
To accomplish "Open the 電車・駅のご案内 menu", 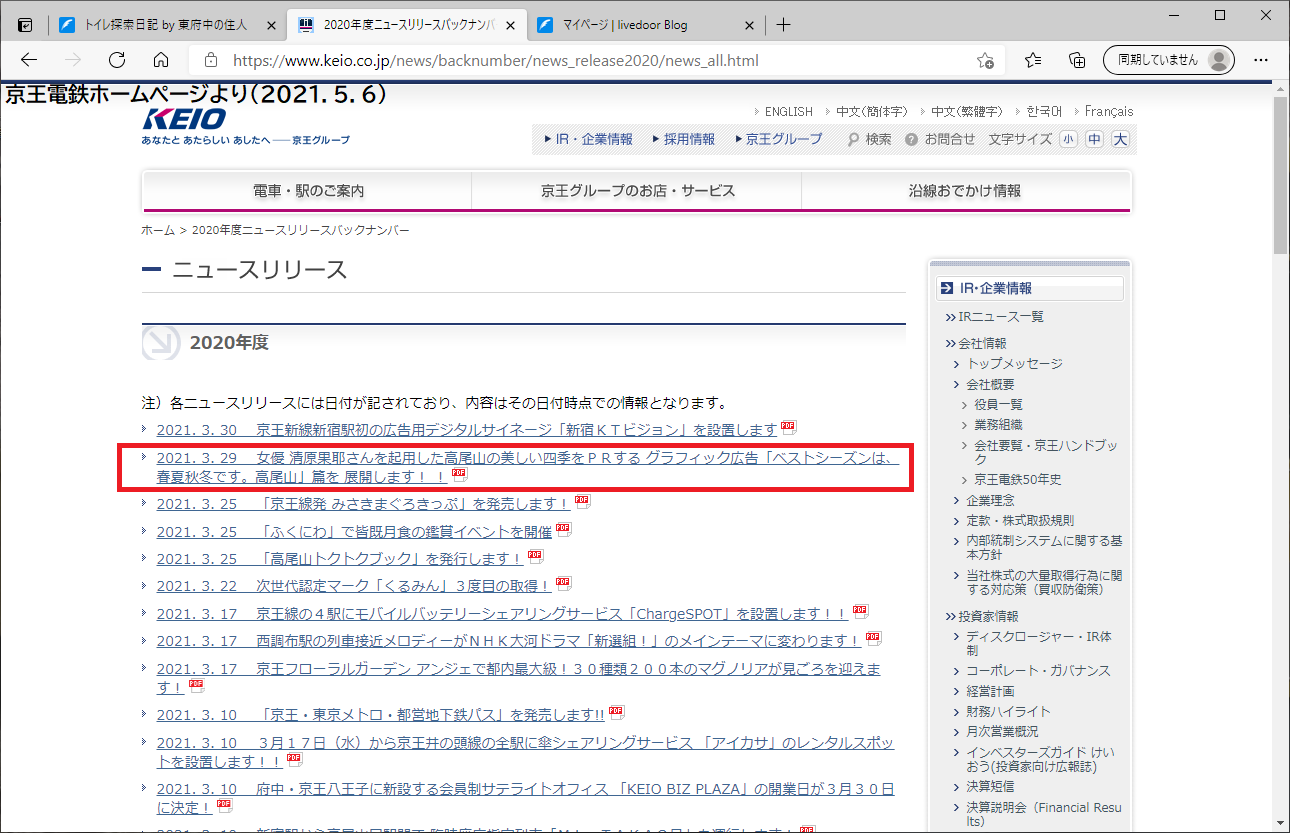I will pyautogui.click(x=307, y=191).
